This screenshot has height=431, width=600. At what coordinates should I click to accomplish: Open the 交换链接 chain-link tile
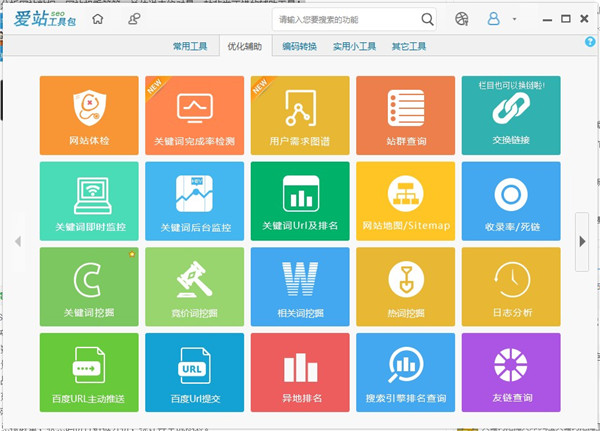click(x=511, y=115)
